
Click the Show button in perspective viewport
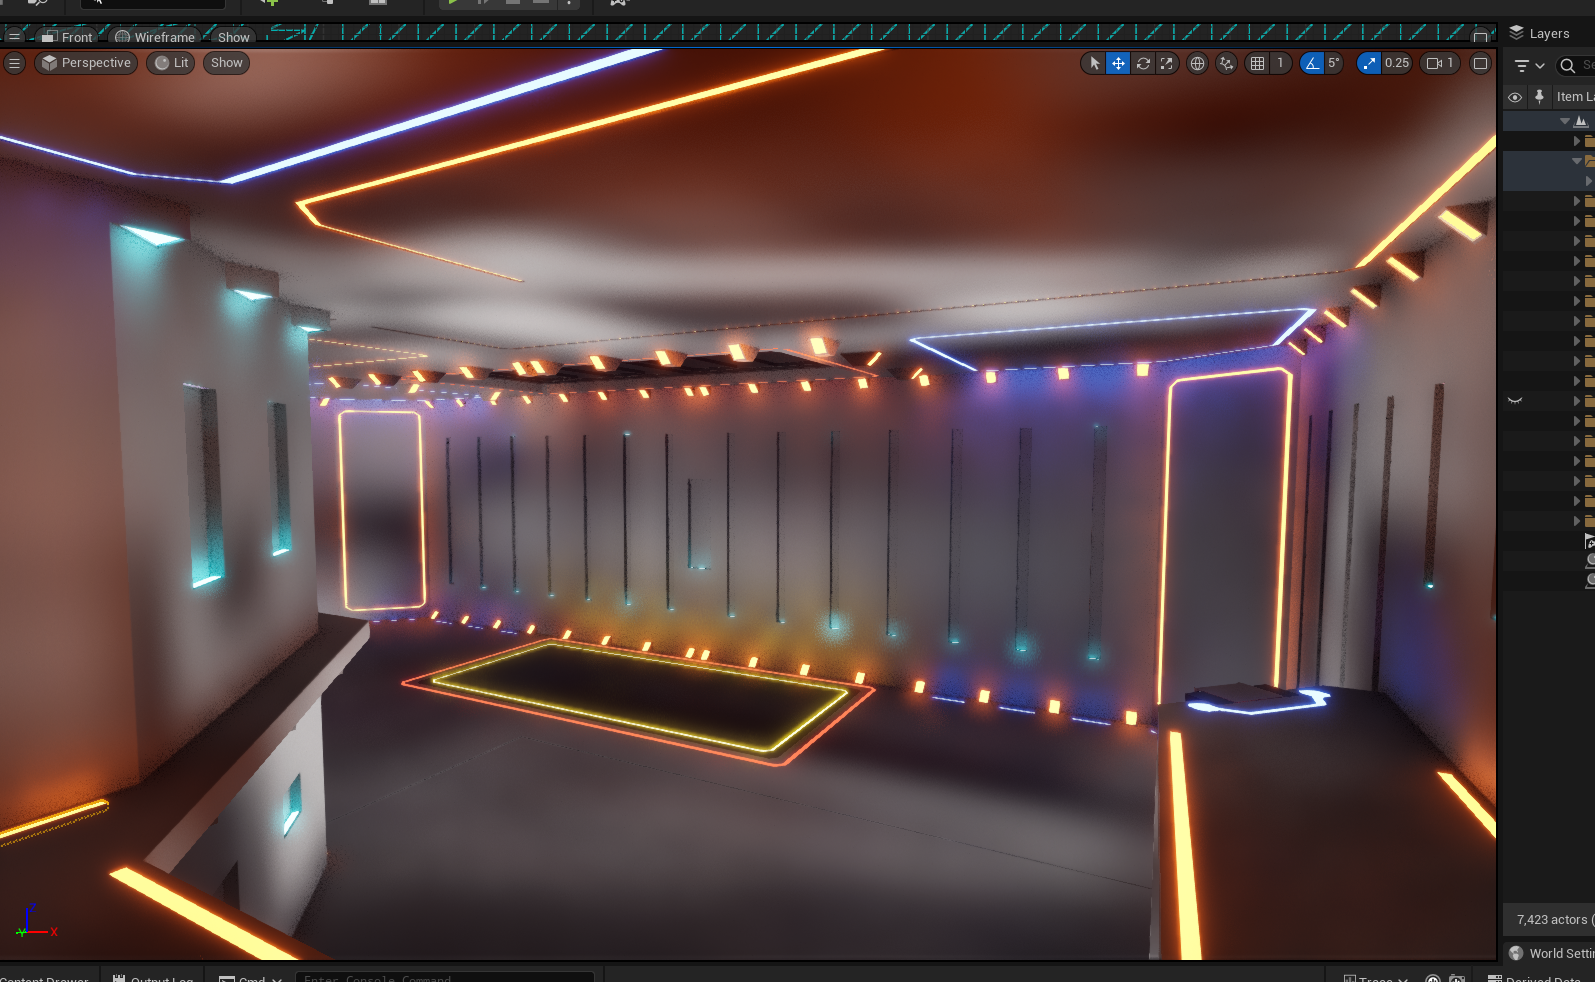point(227,63)
